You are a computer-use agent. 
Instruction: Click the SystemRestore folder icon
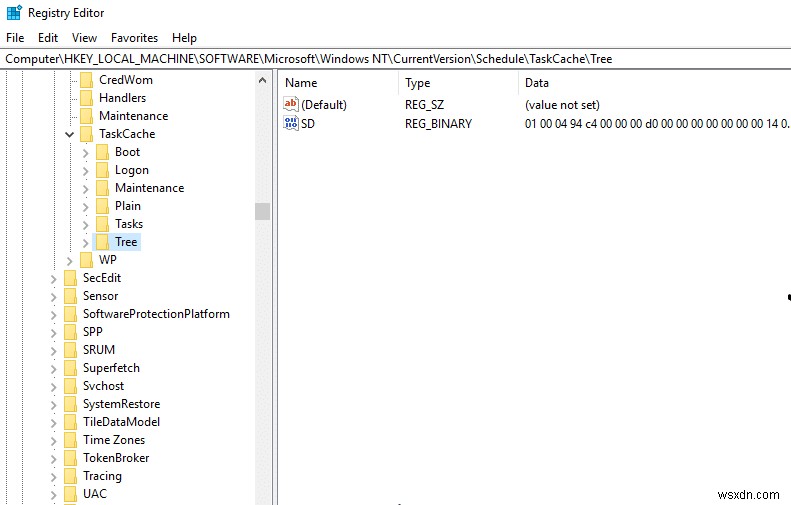71,404
